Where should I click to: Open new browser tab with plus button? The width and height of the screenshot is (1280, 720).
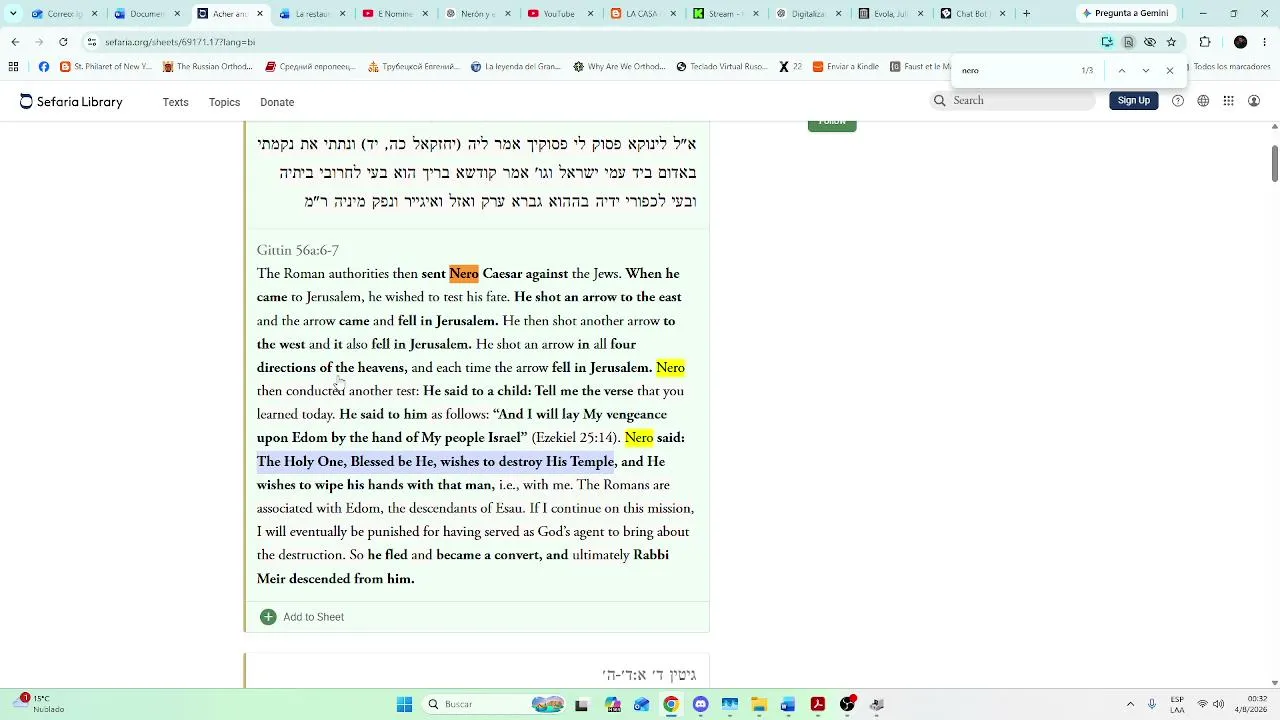click(x=1026, y=14)
